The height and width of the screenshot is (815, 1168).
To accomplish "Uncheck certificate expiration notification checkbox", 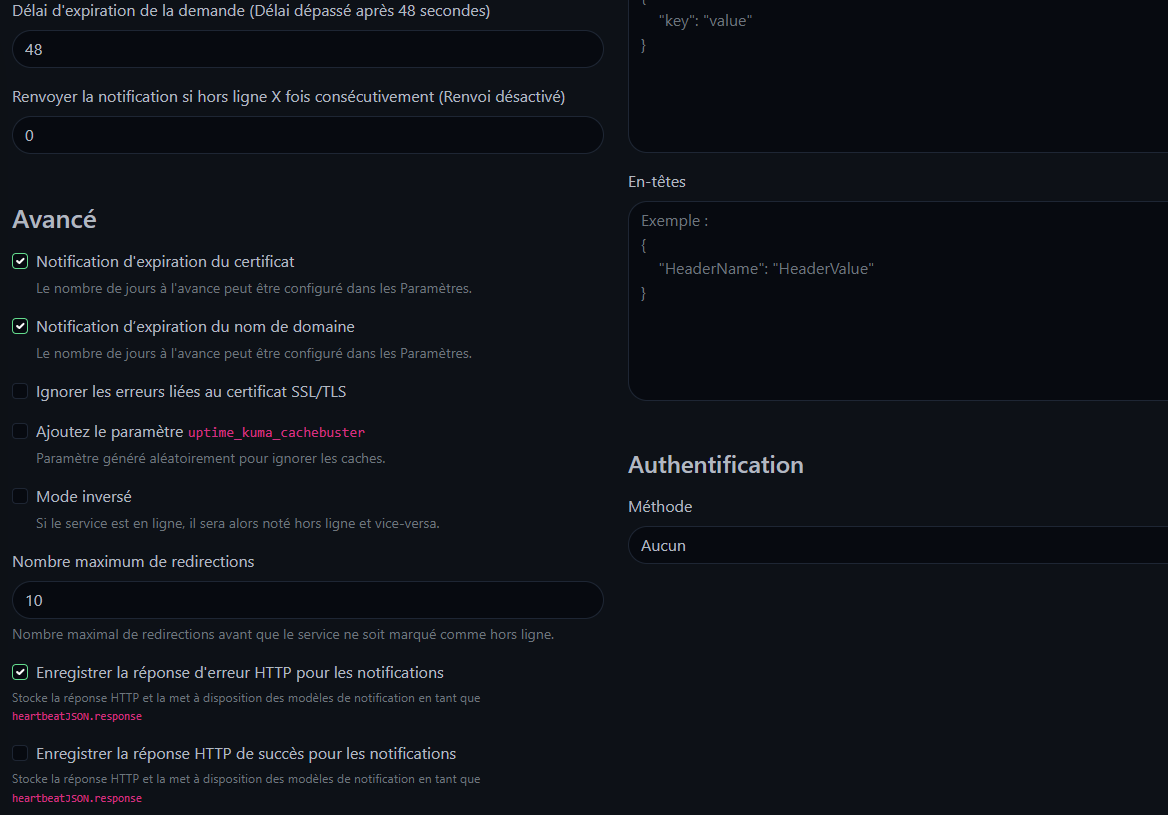I will click(20, 262).
